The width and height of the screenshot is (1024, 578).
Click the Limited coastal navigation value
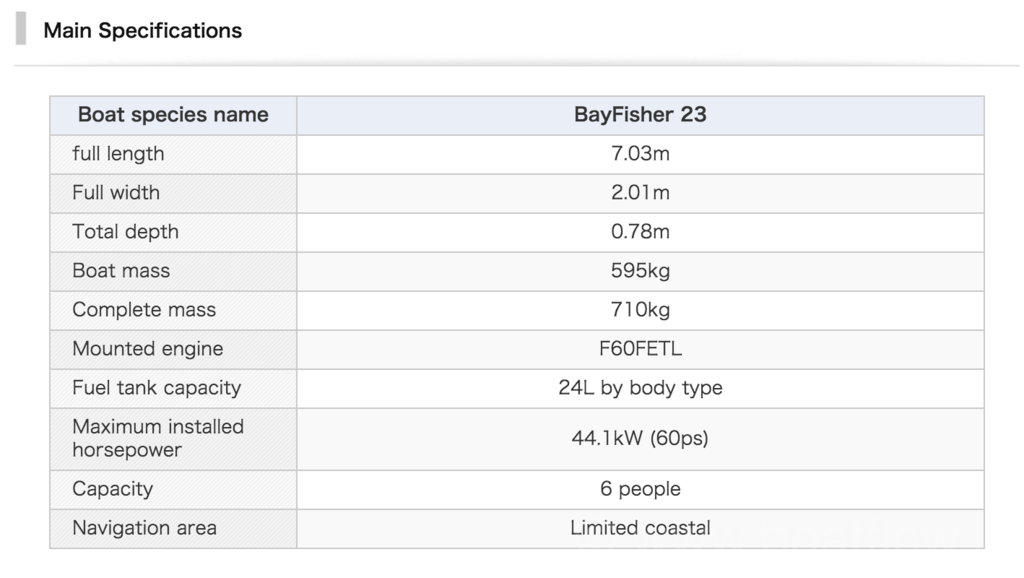(x=640, y=528)
